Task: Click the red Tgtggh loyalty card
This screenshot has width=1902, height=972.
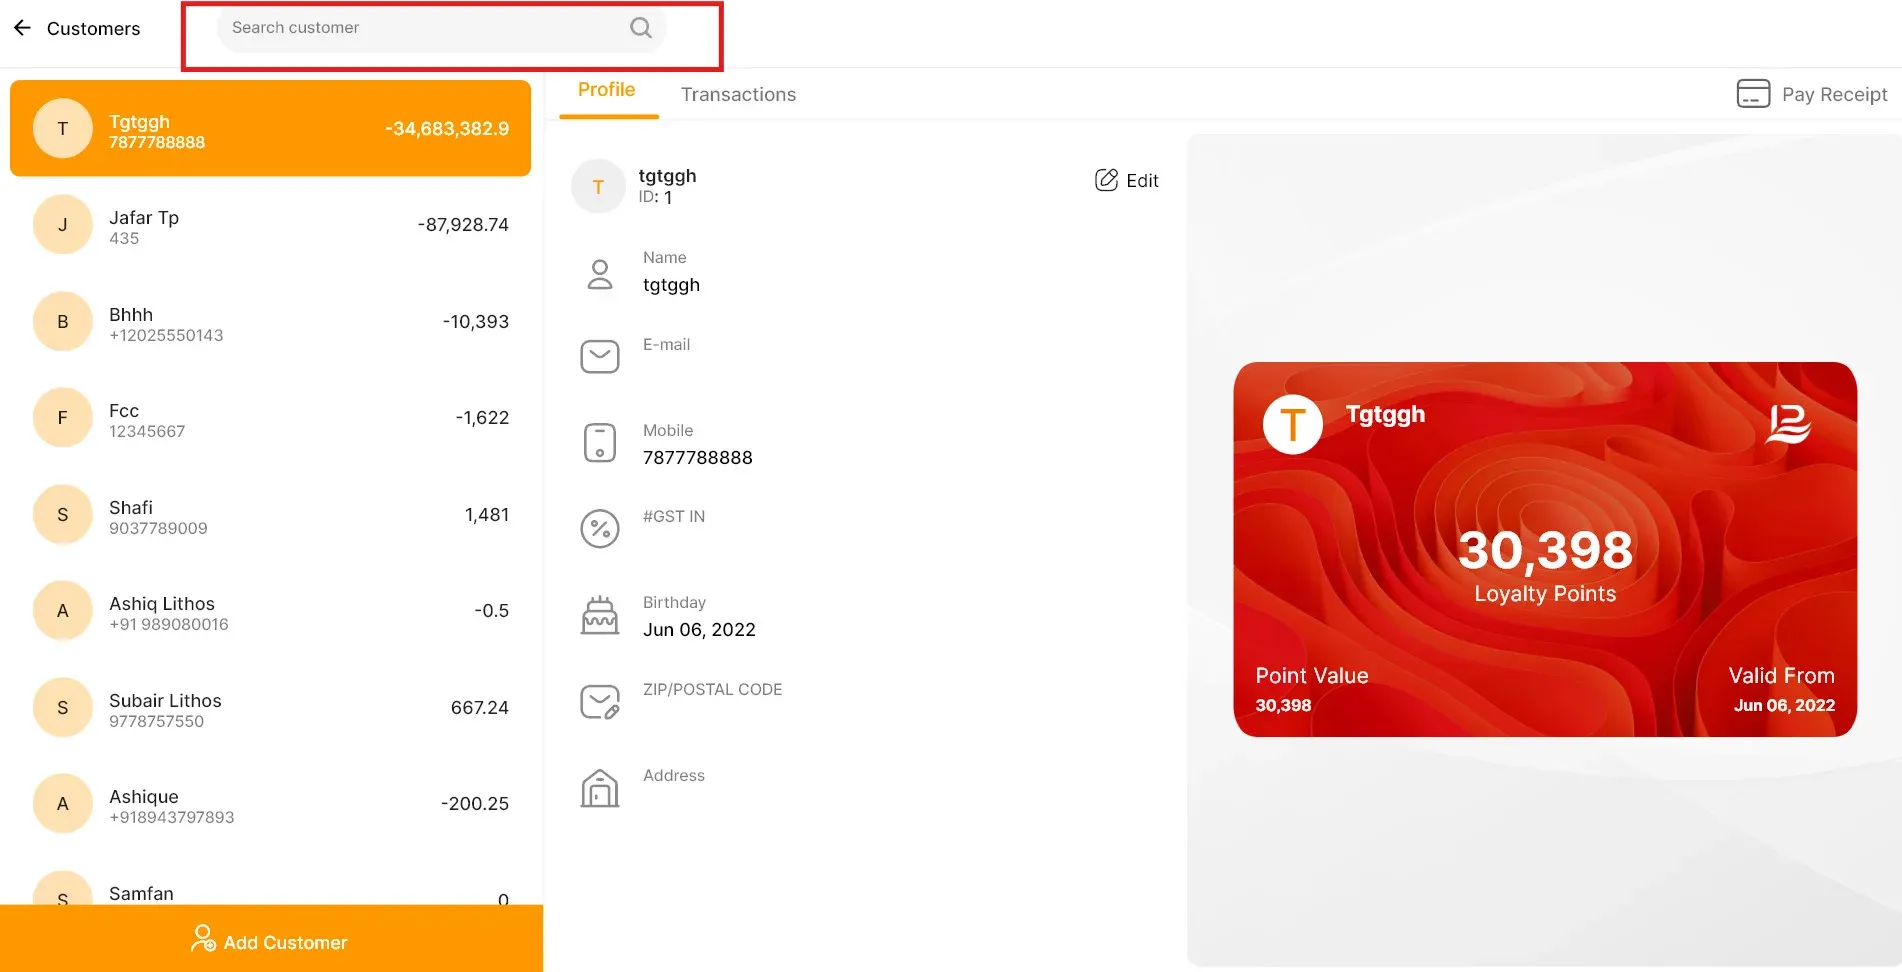Action: [1545, 550]
